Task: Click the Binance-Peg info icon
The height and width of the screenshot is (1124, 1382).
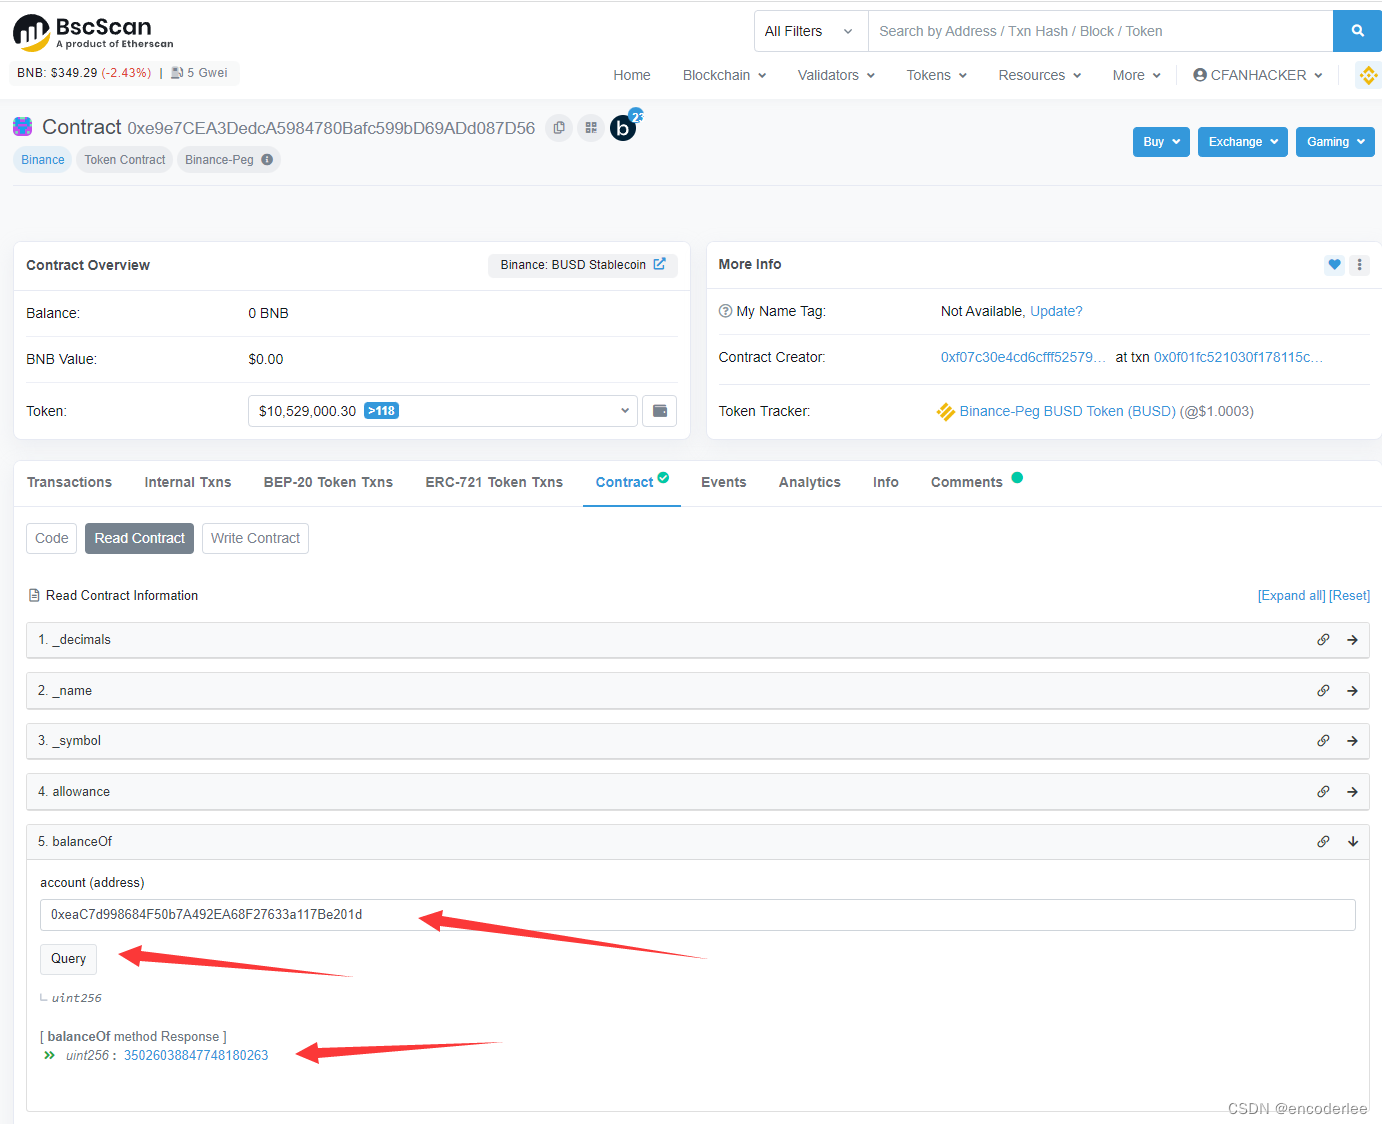Action: [267, 160]
